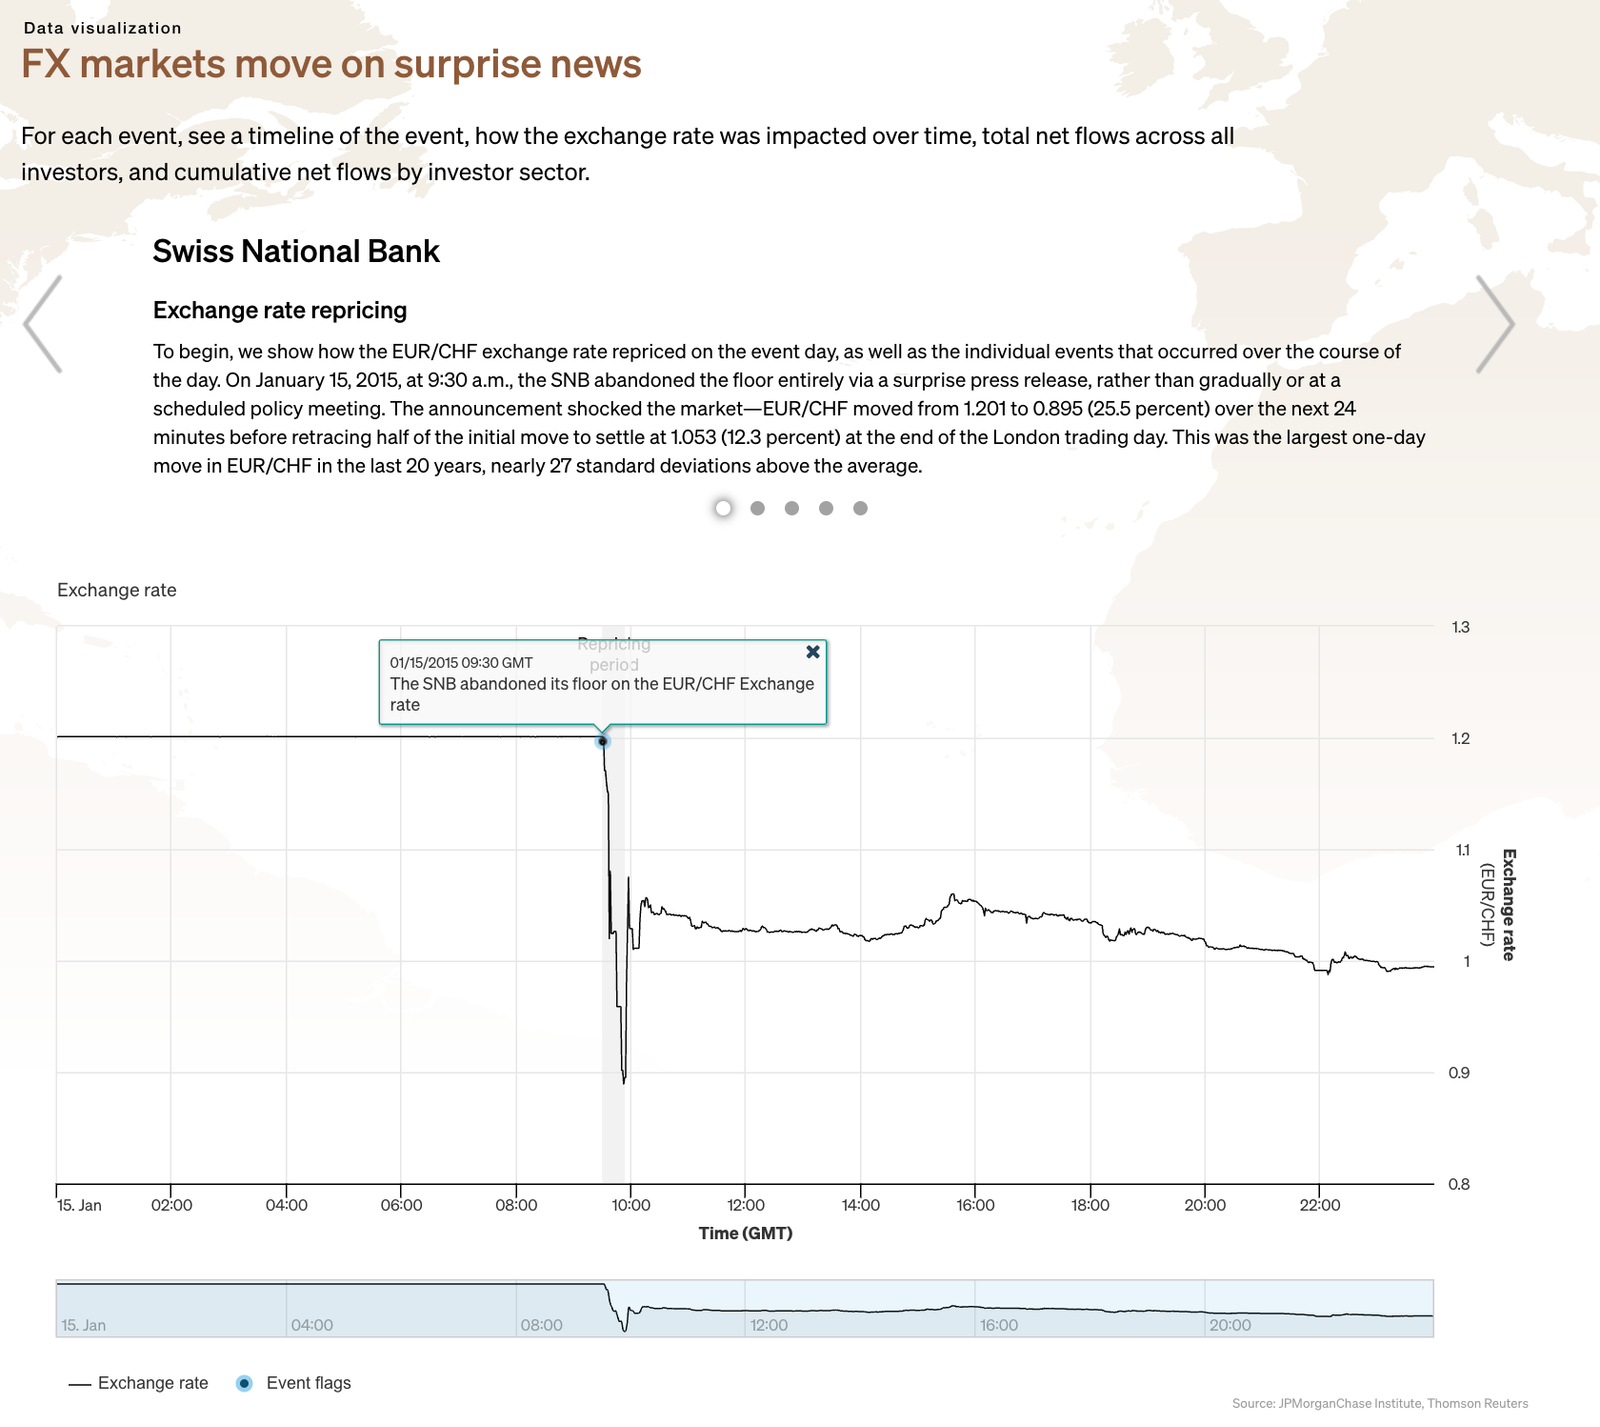Jump to the fifth carousel dot
The image size is (1600, 1427).
[860, 508]
